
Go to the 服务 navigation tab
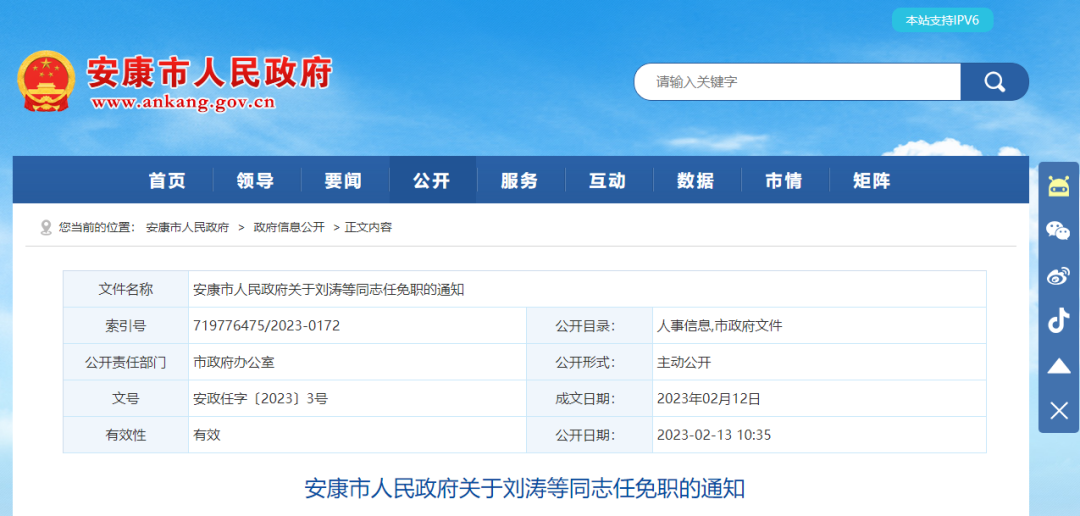tap(520, 181)
